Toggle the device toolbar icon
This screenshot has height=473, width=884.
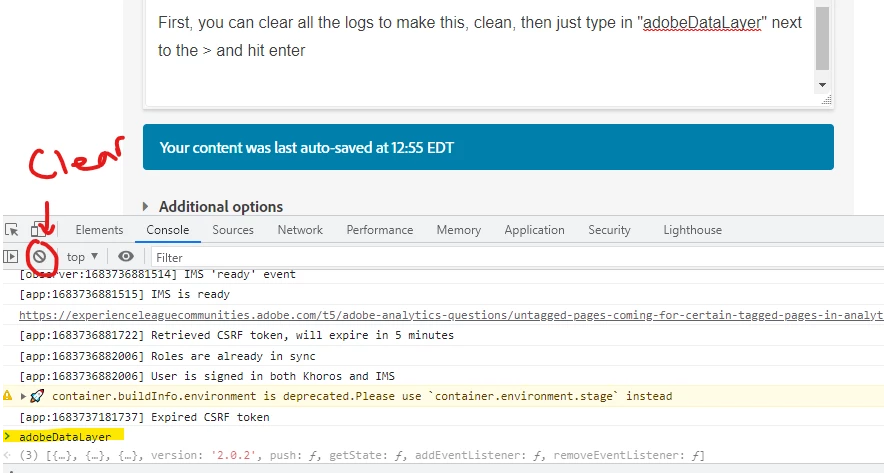click(38, 230)
